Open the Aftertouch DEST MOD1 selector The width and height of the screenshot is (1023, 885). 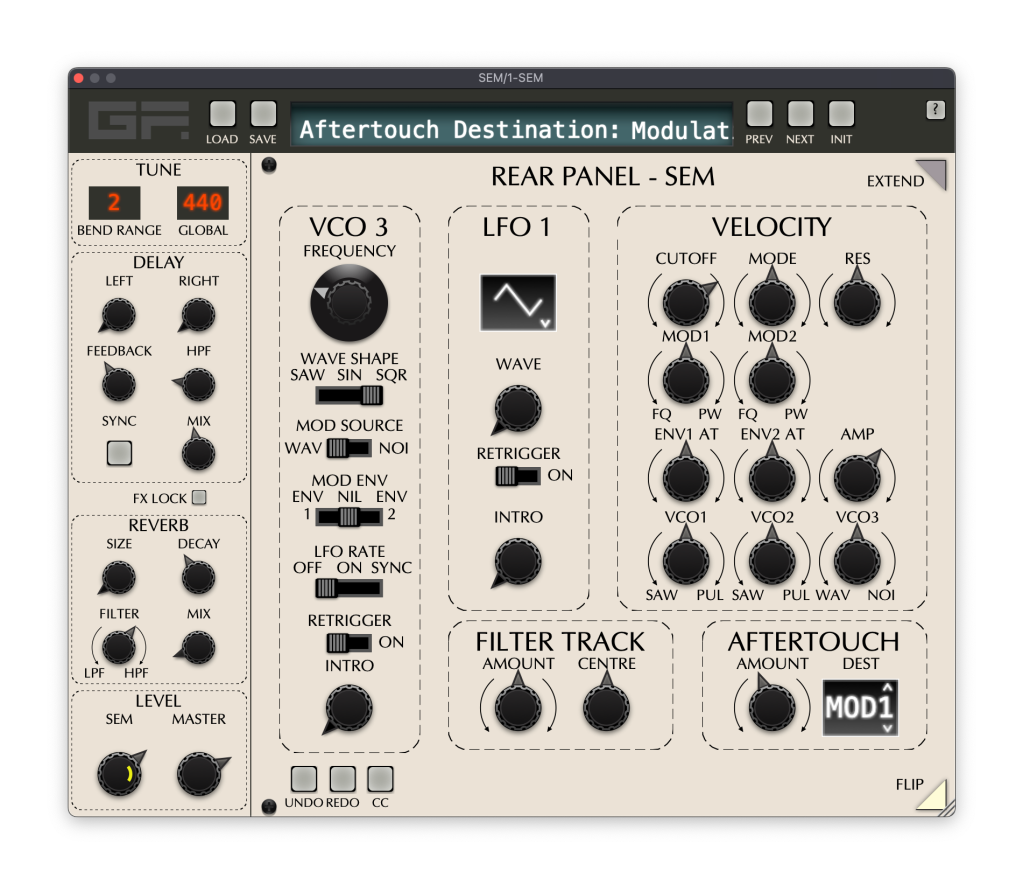point(860,708)
